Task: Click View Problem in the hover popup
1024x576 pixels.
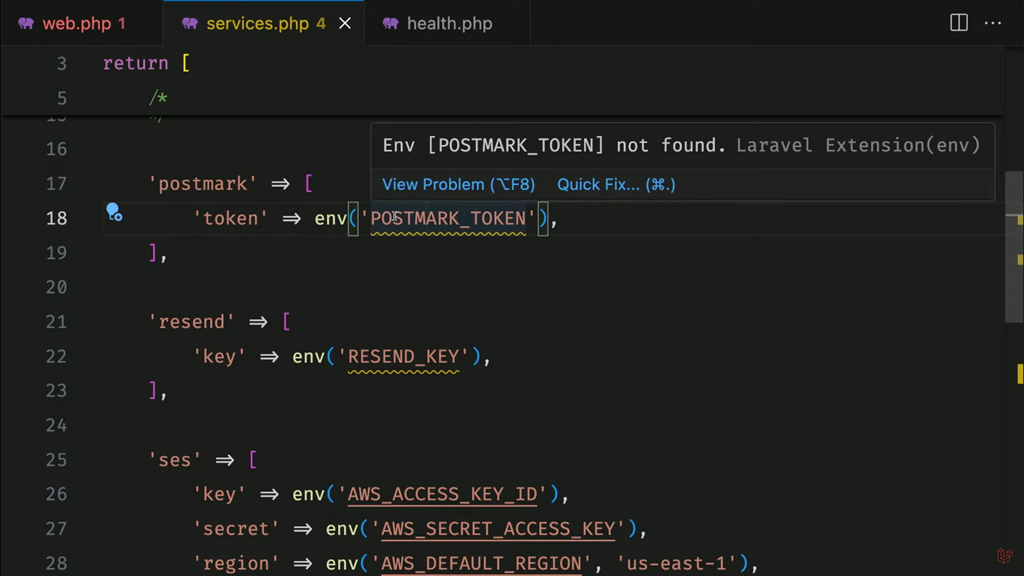Action: [458, 184]
